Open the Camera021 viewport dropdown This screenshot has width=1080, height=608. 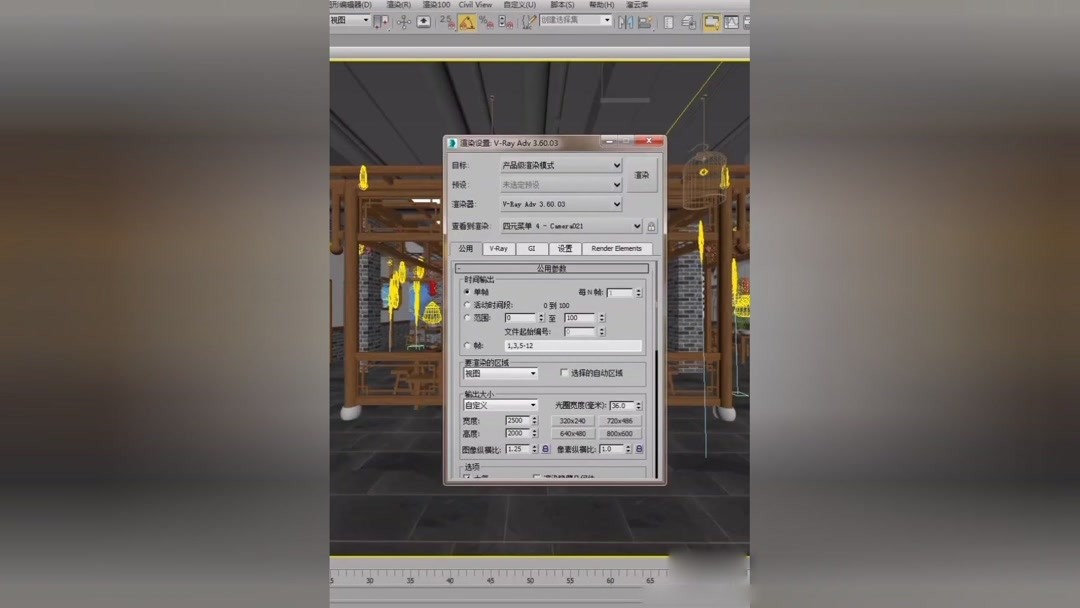(568, 226)
